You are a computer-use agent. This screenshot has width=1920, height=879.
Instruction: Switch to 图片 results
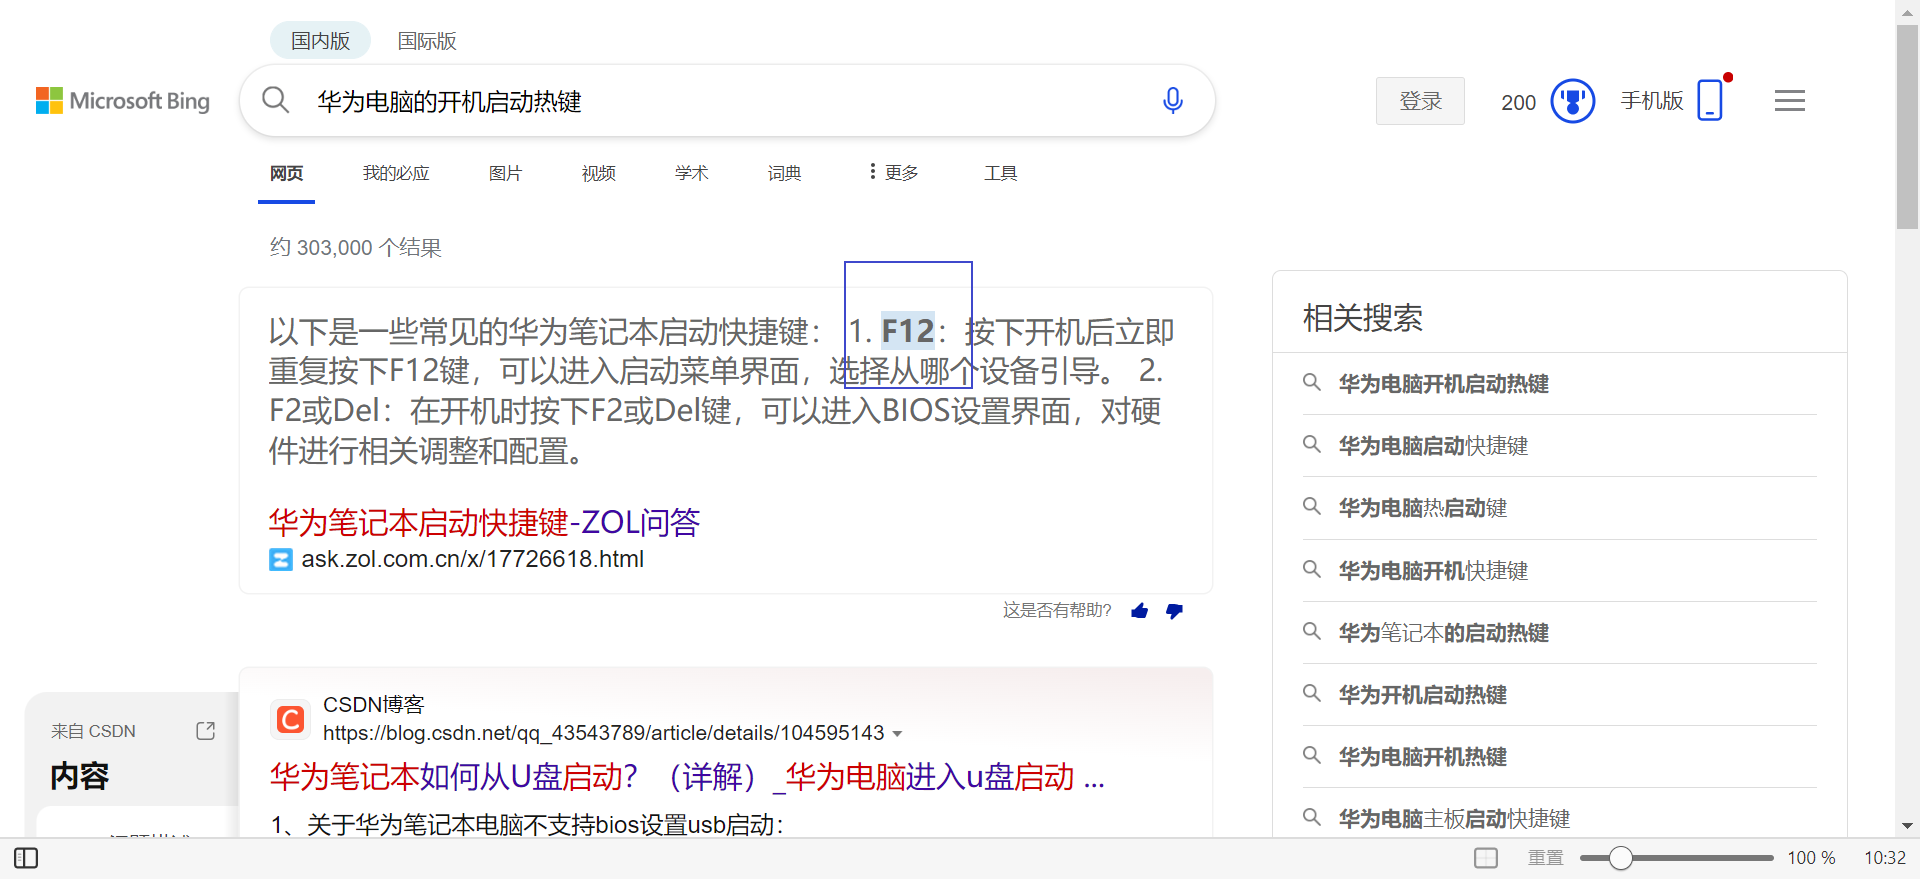point(505,173)
